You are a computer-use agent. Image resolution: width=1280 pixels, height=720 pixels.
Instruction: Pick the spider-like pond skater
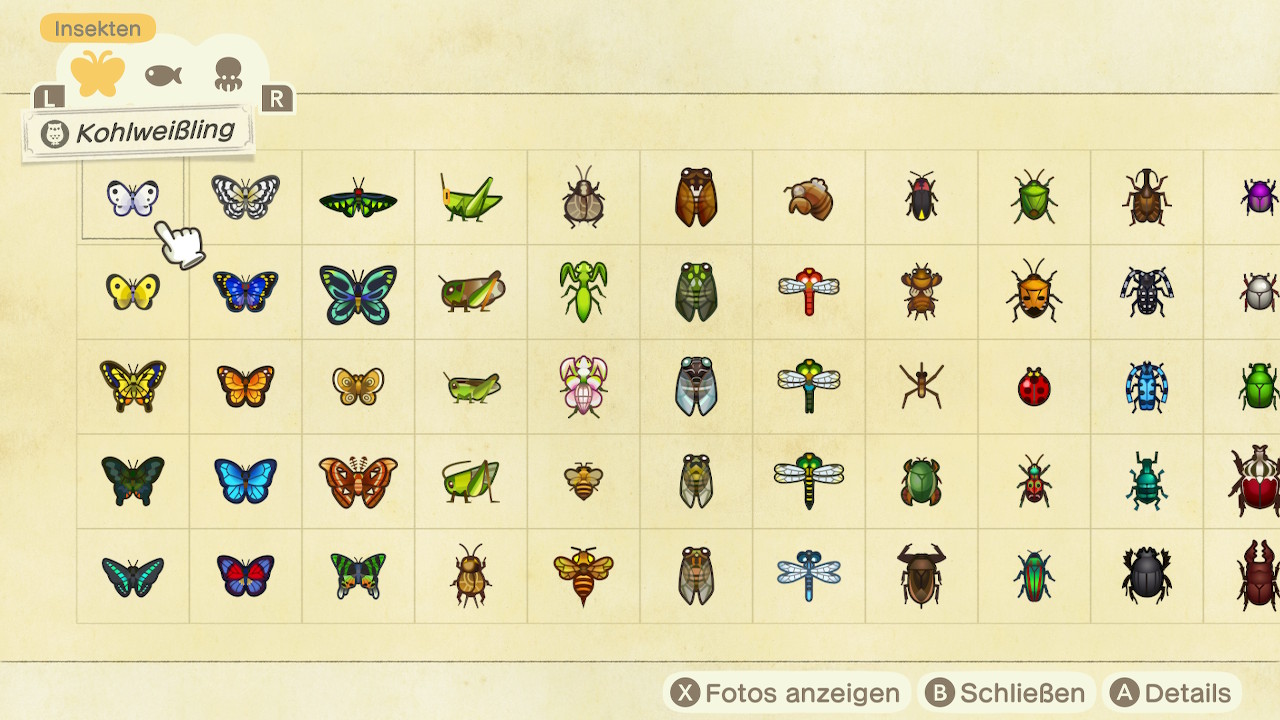tap(921, 386)
